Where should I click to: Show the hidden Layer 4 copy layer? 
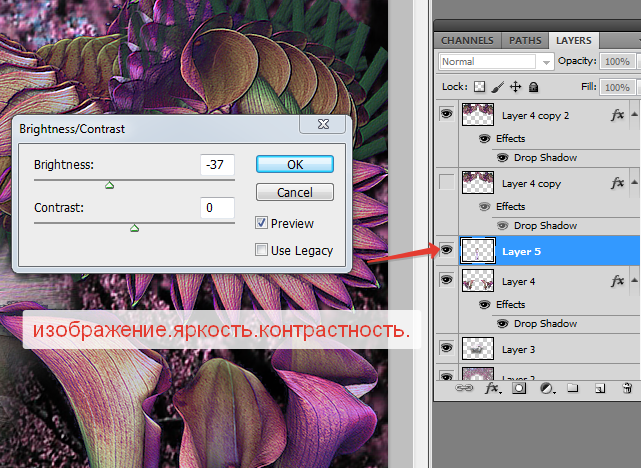pyautogui.click(x=446, y=182)
